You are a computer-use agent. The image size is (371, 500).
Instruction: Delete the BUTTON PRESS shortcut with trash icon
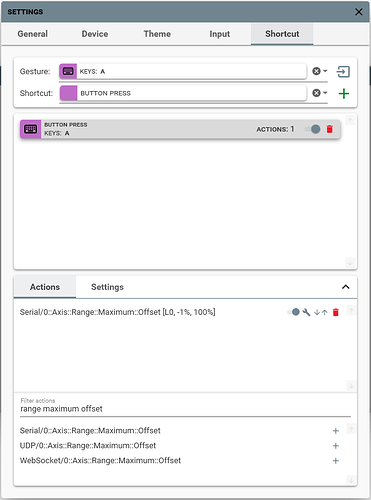point(330,129)
